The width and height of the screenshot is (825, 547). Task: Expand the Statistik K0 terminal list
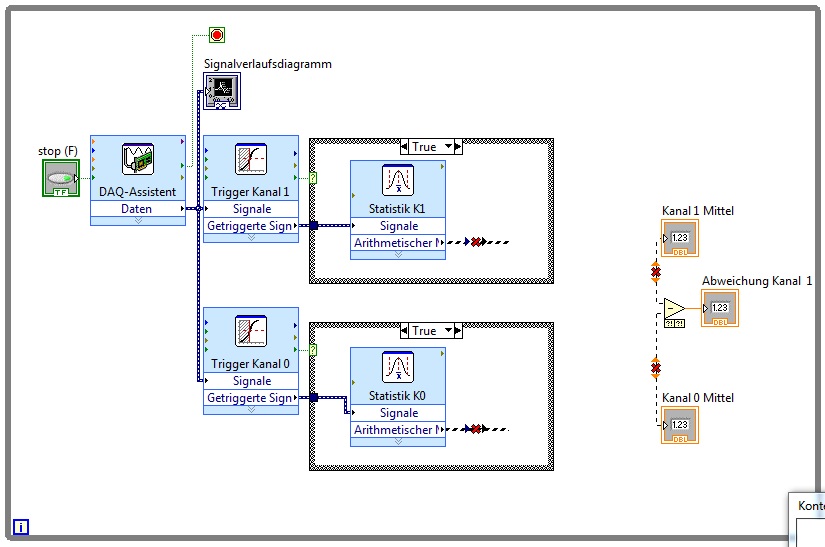click(398, 442)
